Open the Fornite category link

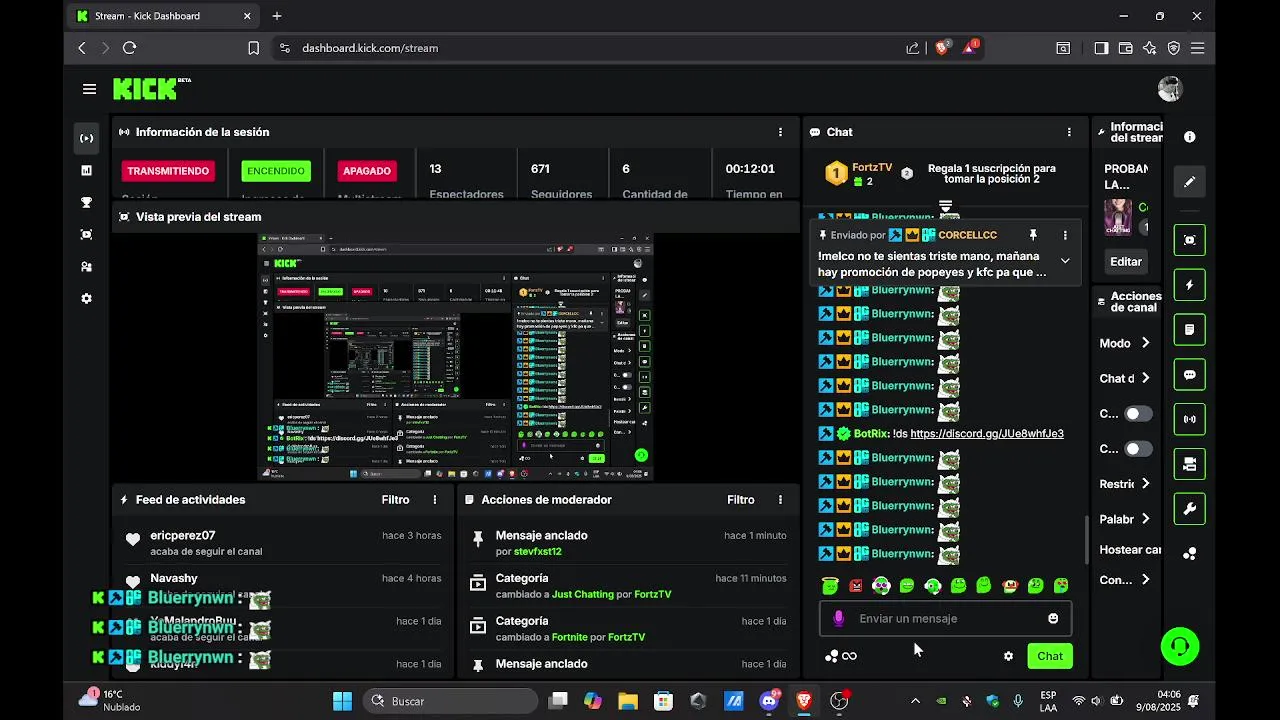coord(570,637)
